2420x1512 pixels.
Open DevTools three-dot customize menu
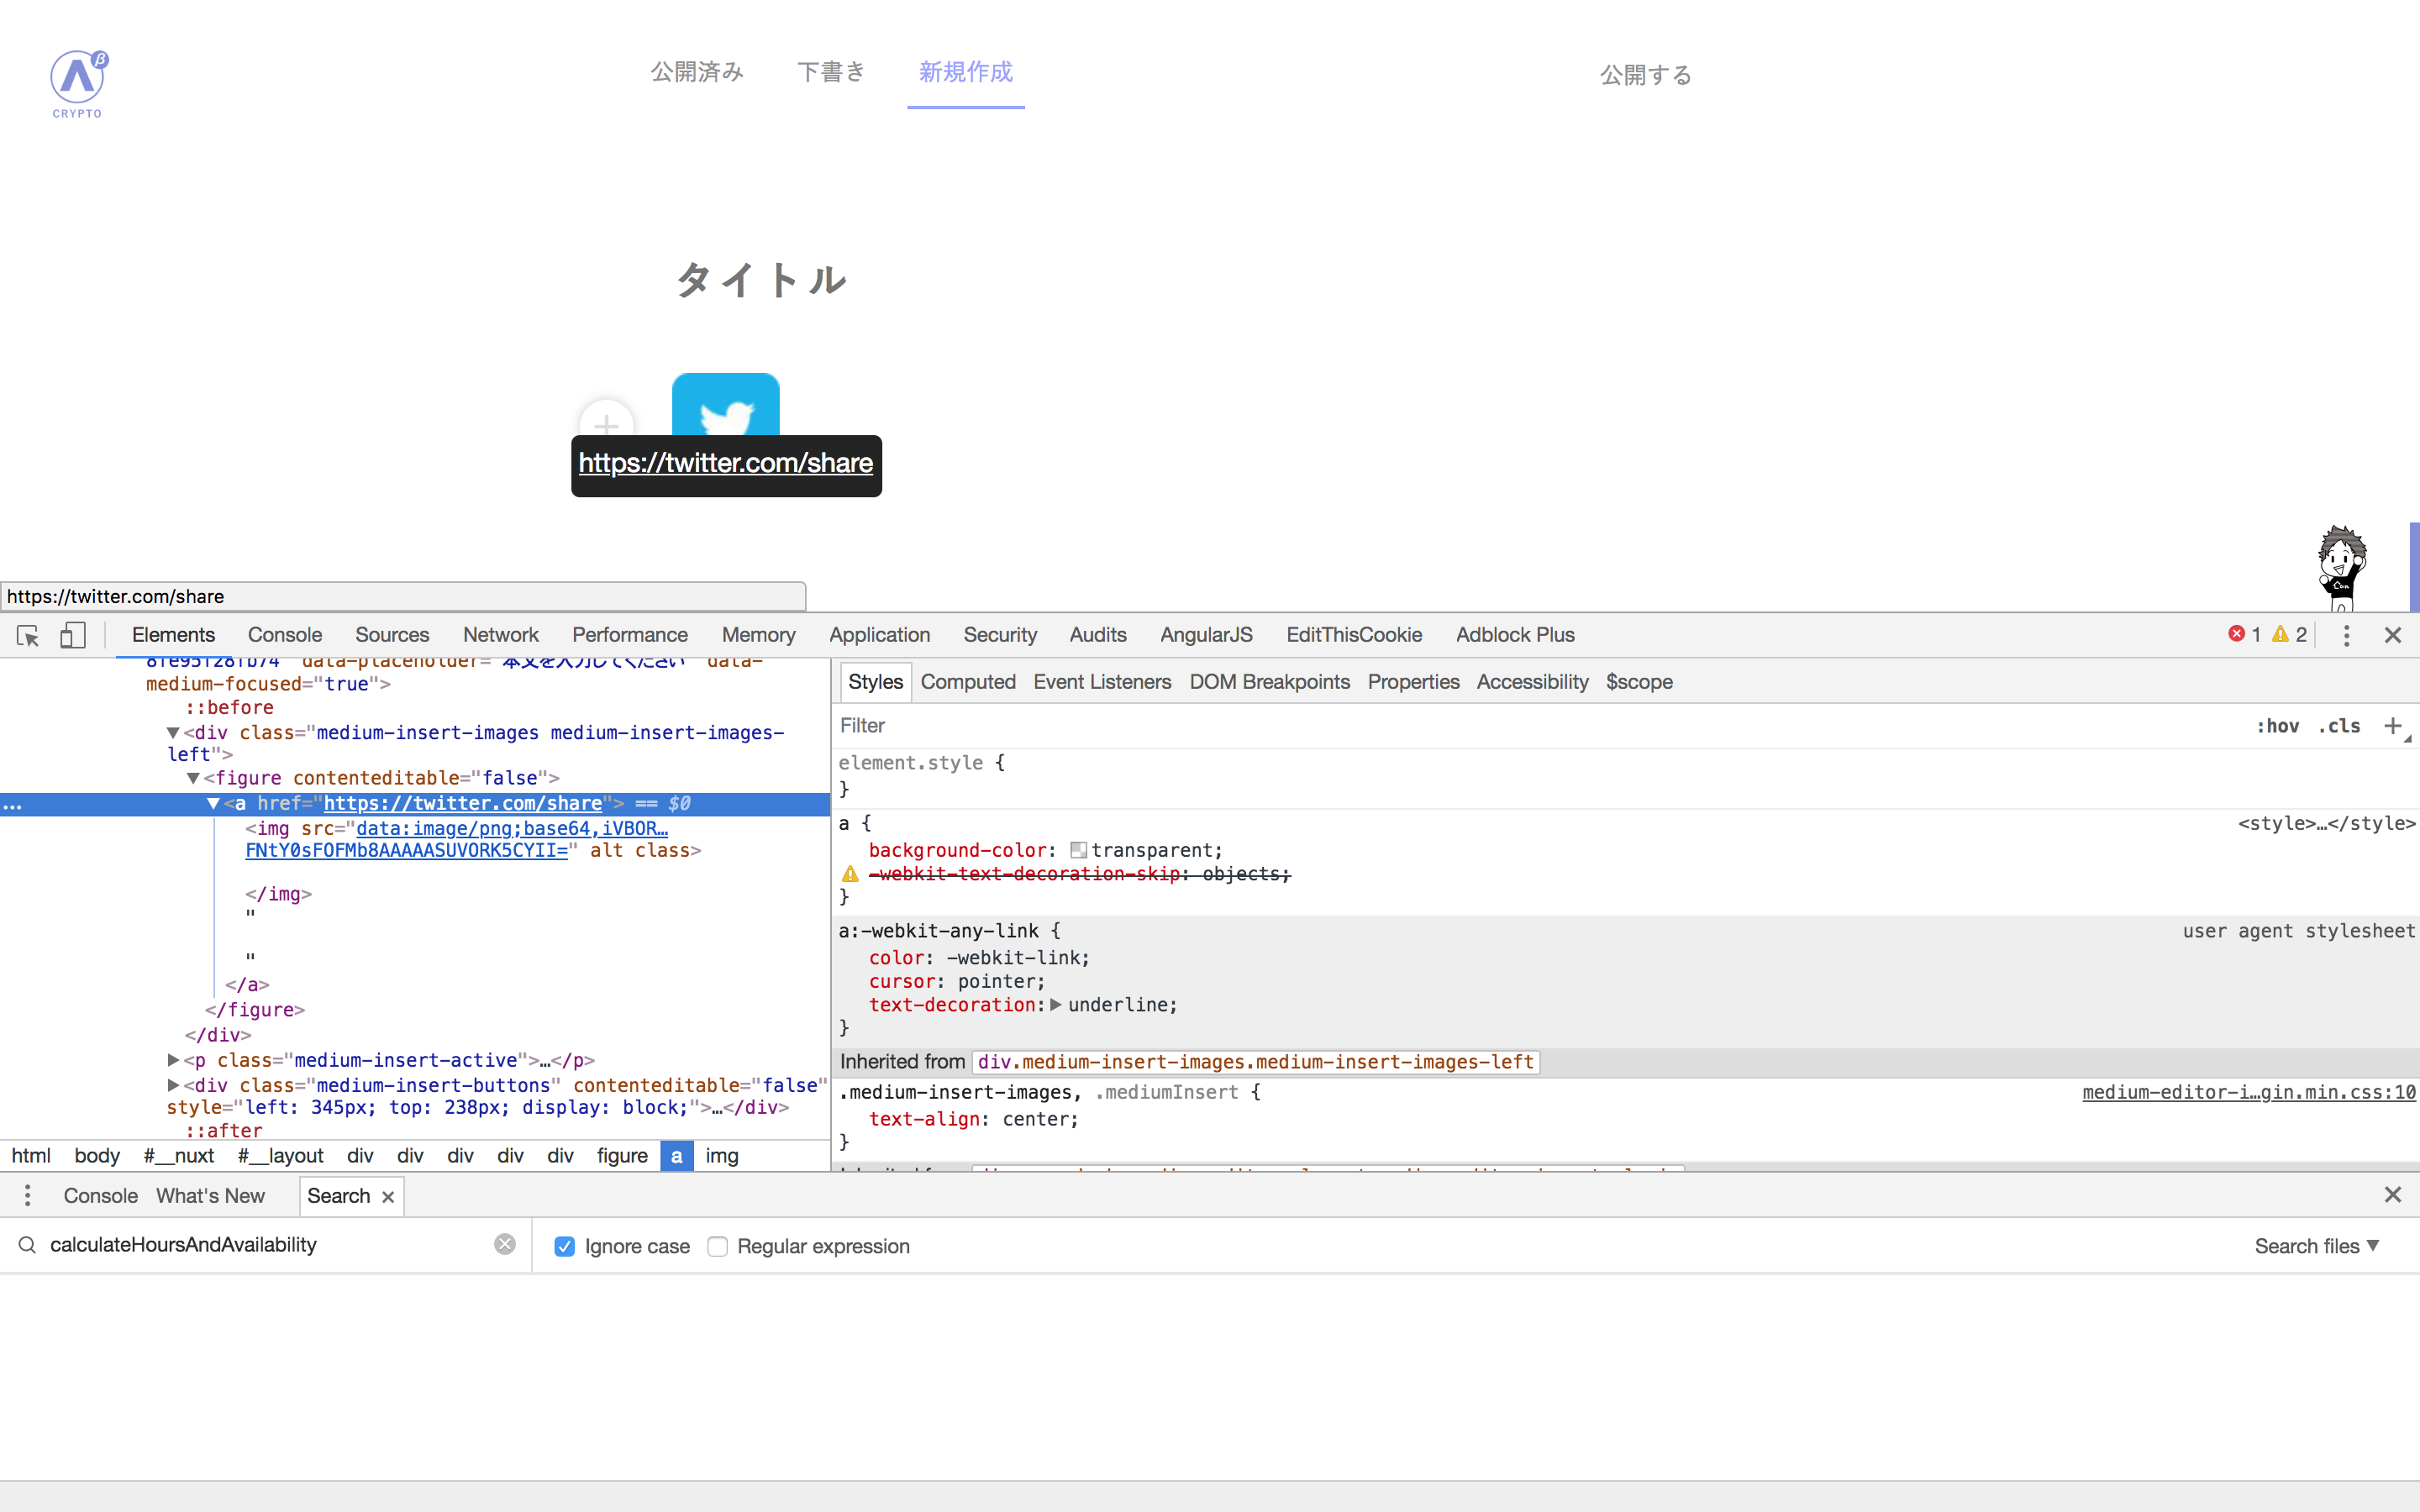click(x=2346, y=635)
